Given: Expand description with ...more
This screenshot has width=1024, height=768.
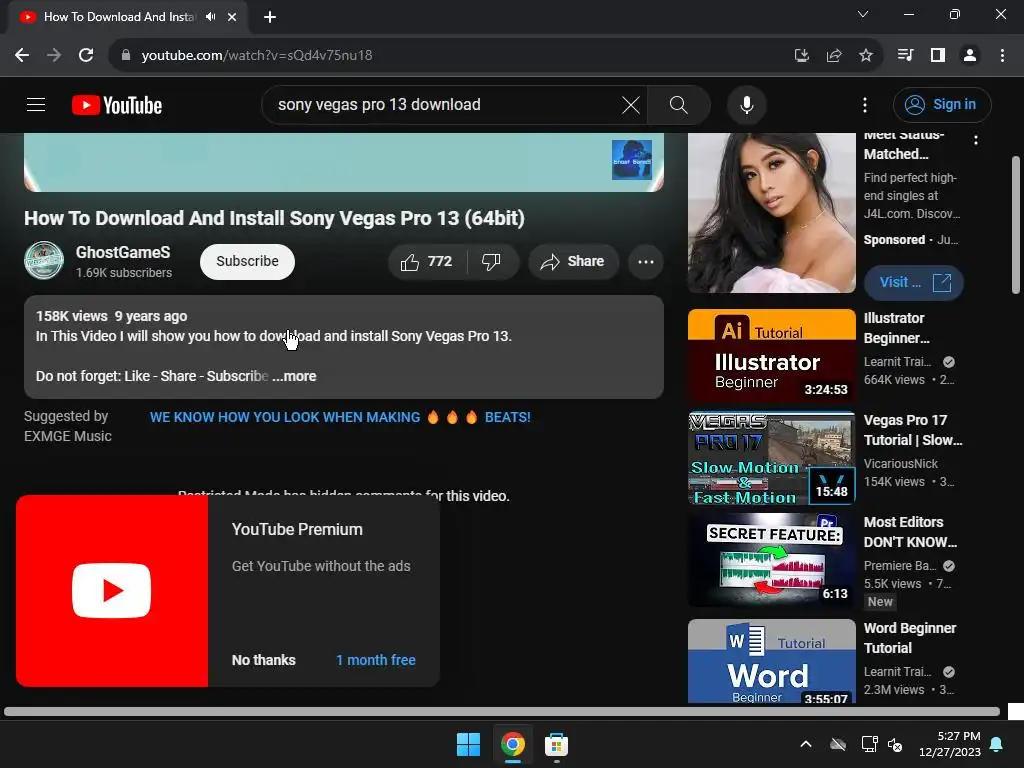Looking at the screenshot, I should tap(295, 376).
